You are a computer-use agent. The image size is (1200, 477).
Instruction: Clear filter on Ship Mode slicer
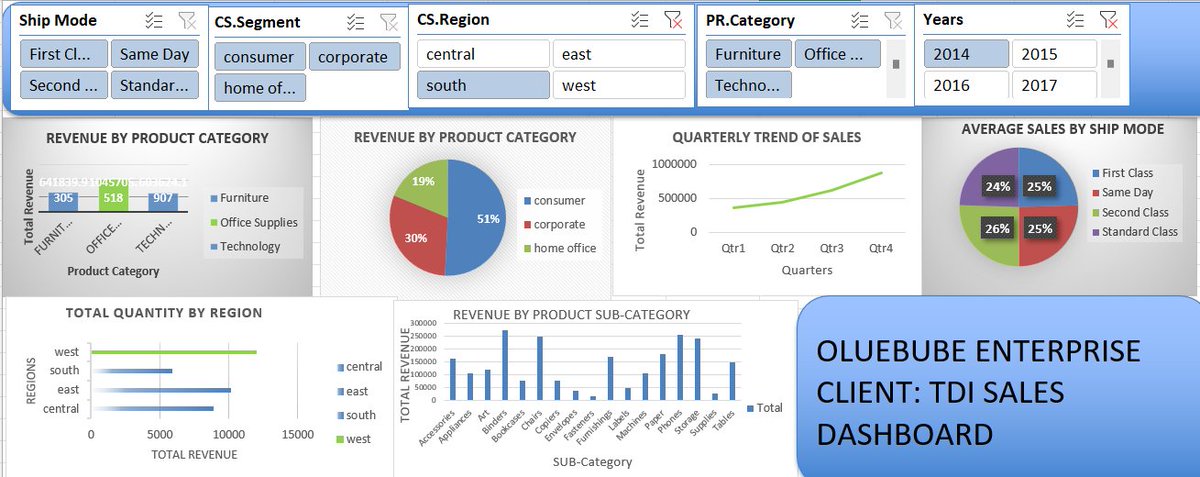(x=187, y=20)
